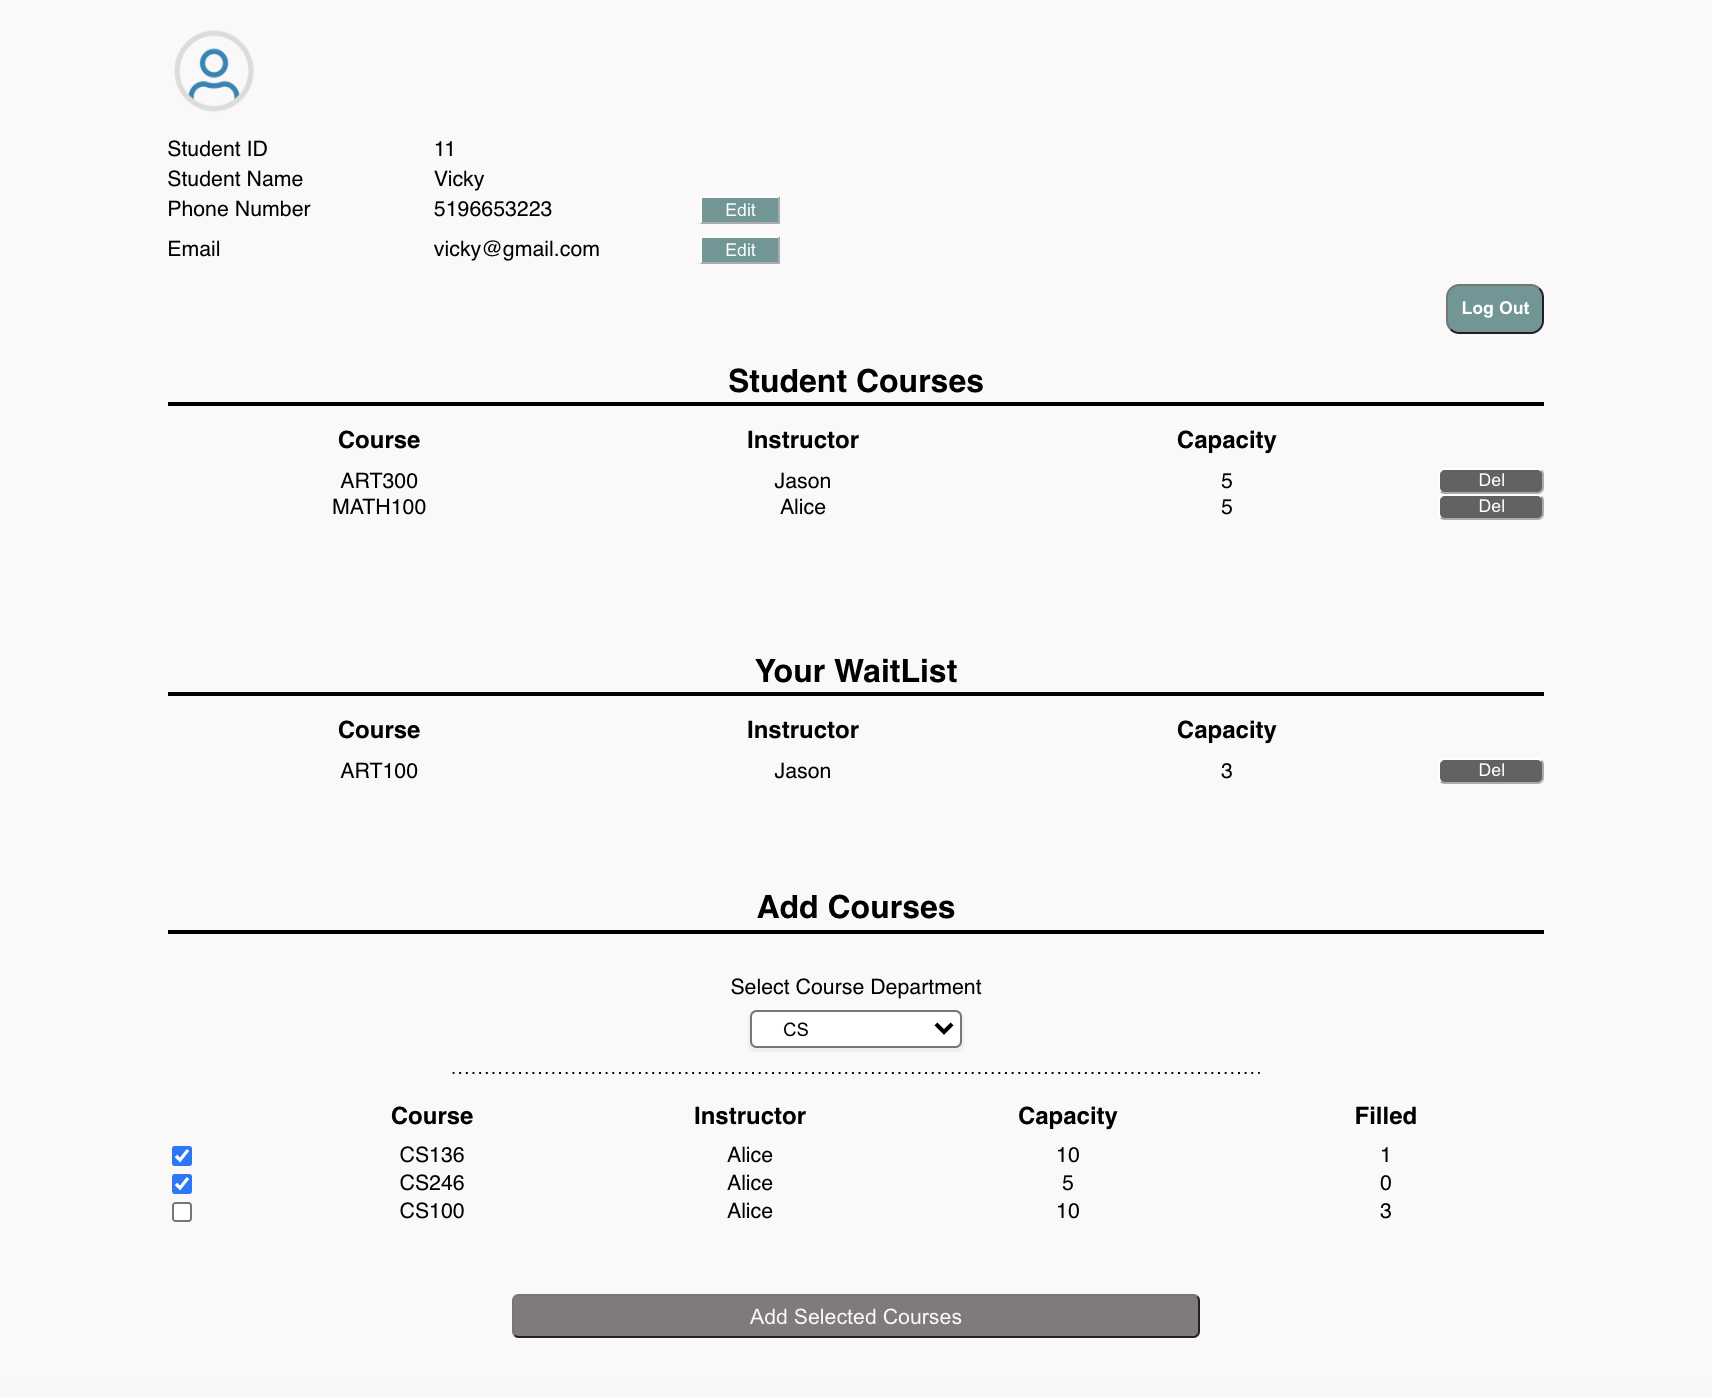Remove ART100 from the waitlist

click(x=1491, y=771)
